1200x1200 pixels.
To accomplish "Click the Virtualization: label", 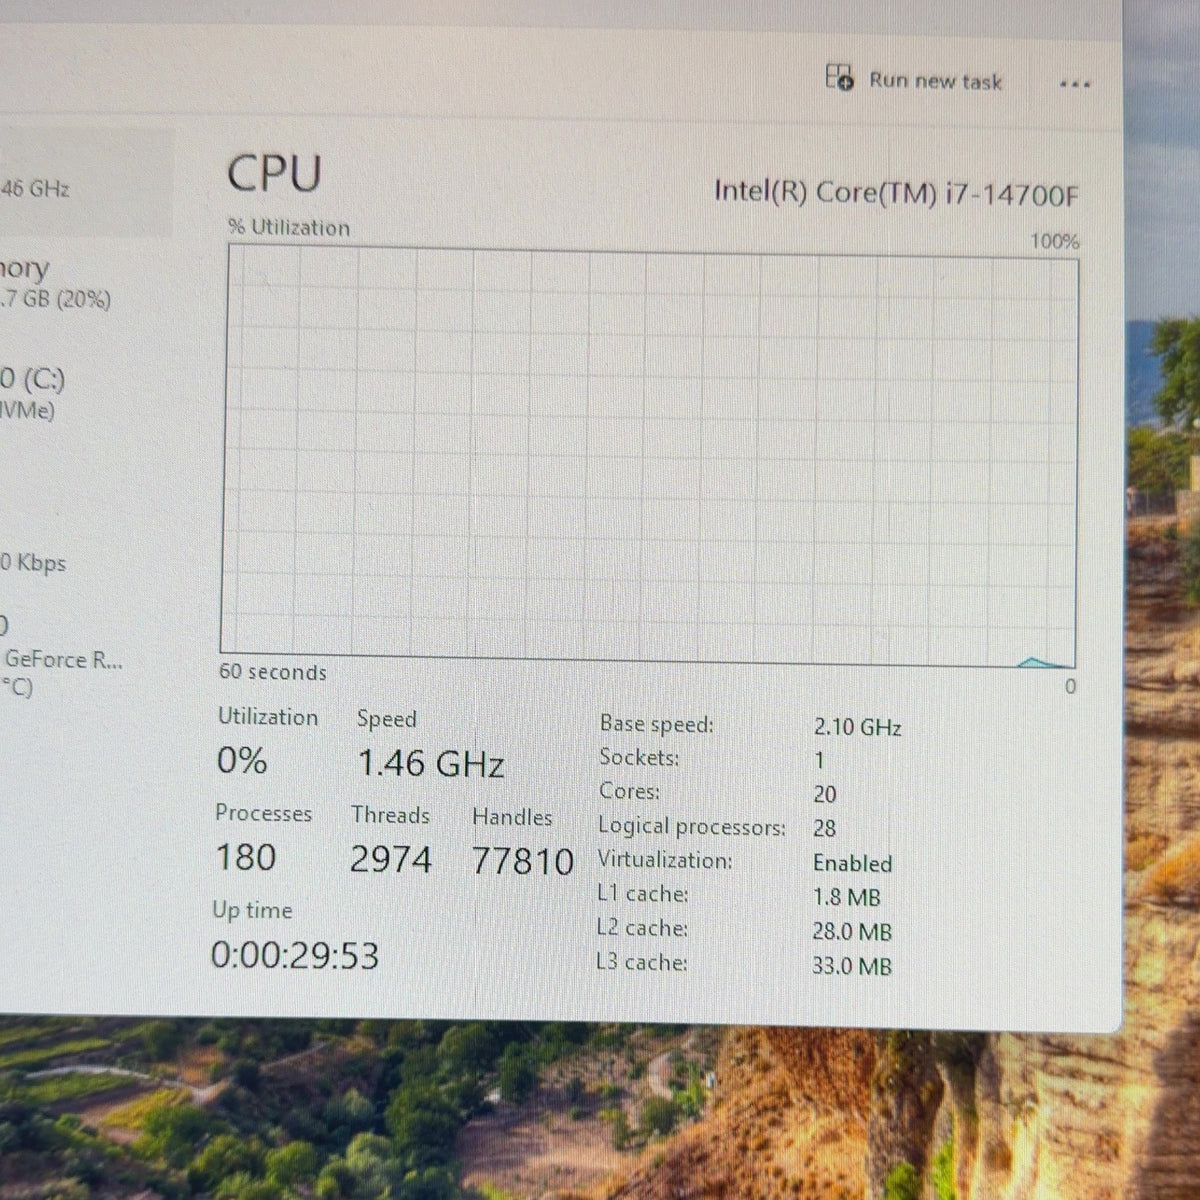I will pos(665,860).
